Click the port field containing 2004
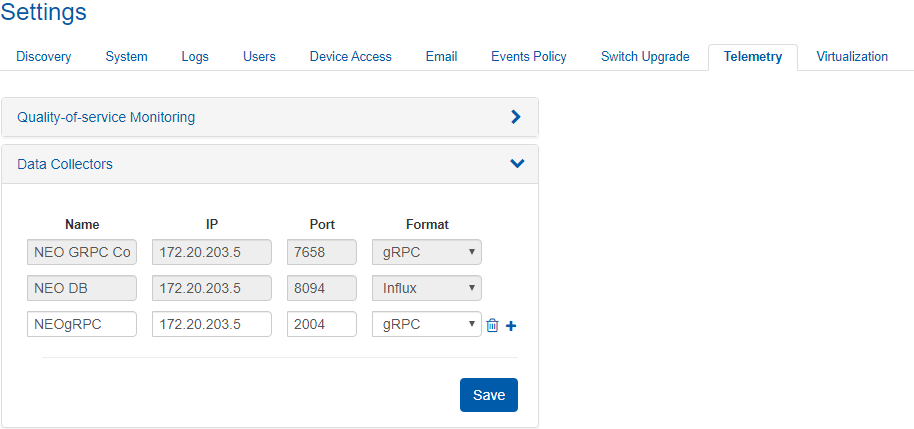Viewport: 914px width, 429px height. pyautogui.click(x=322, y=324)
